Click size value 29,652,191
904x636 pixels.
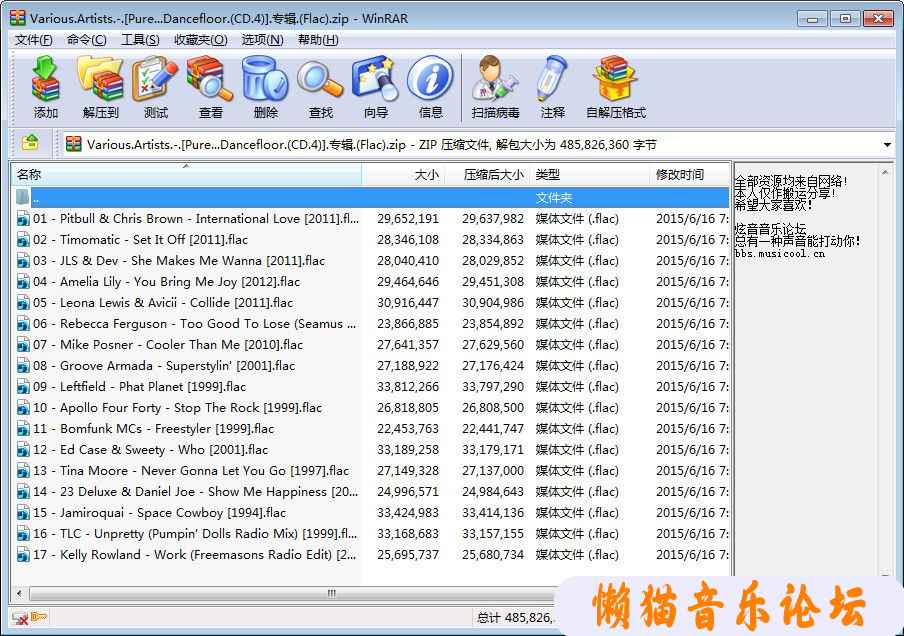coord(408,219)
